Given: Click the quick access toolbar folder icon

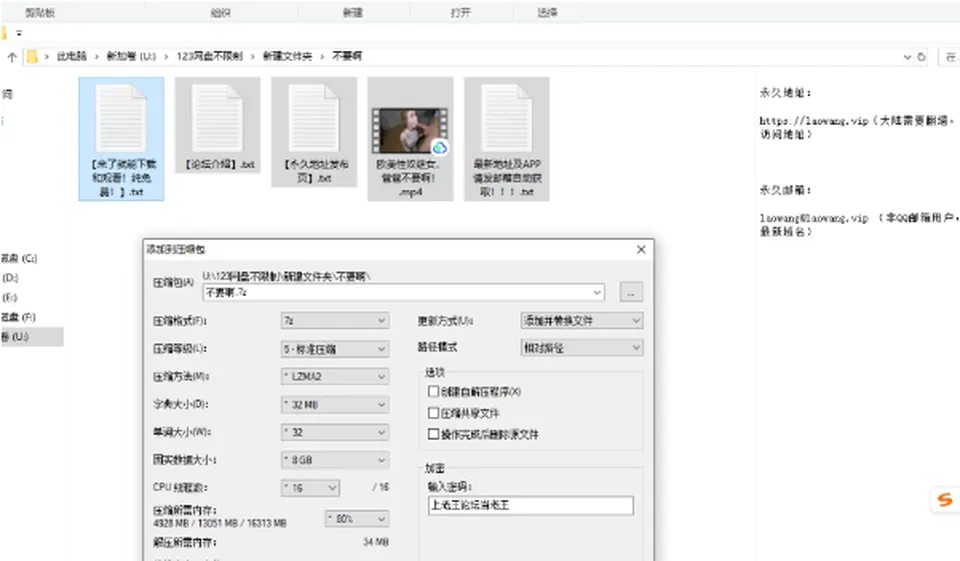Looking at the screenshot, I should (4, 32).
